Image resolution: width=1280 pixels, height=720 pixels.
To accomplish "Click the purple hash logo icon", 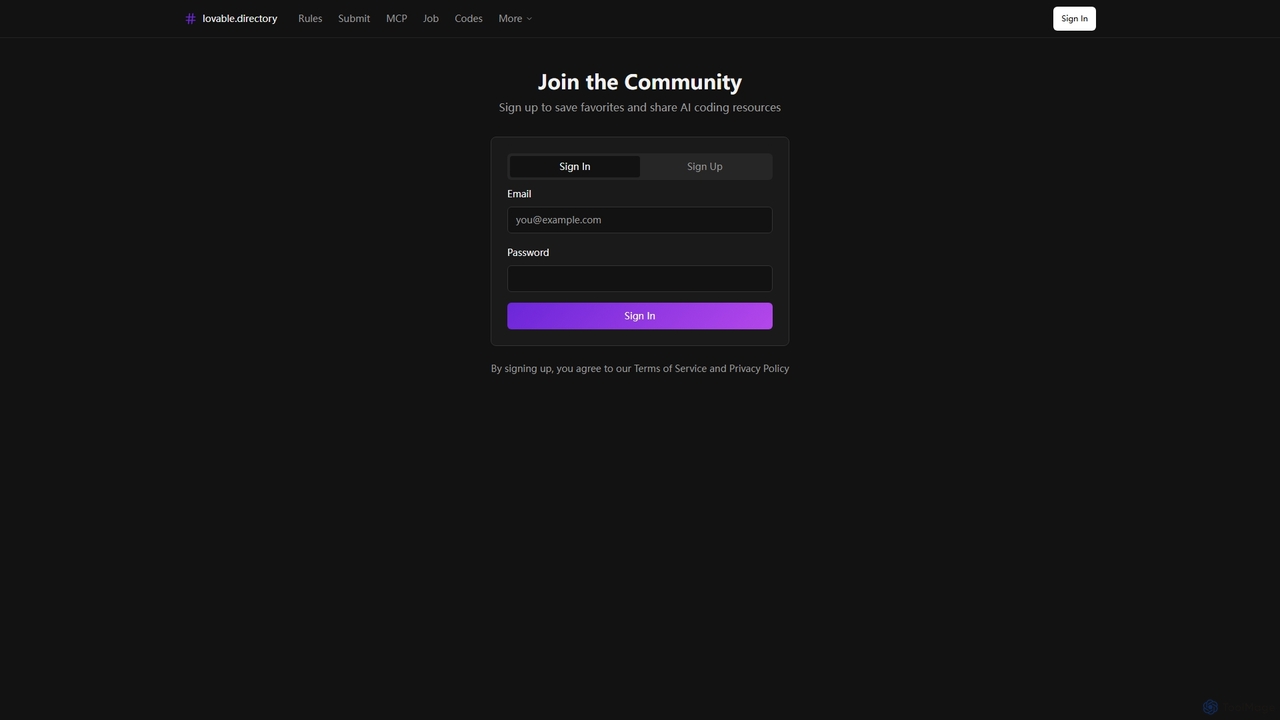I will (190, 19).
